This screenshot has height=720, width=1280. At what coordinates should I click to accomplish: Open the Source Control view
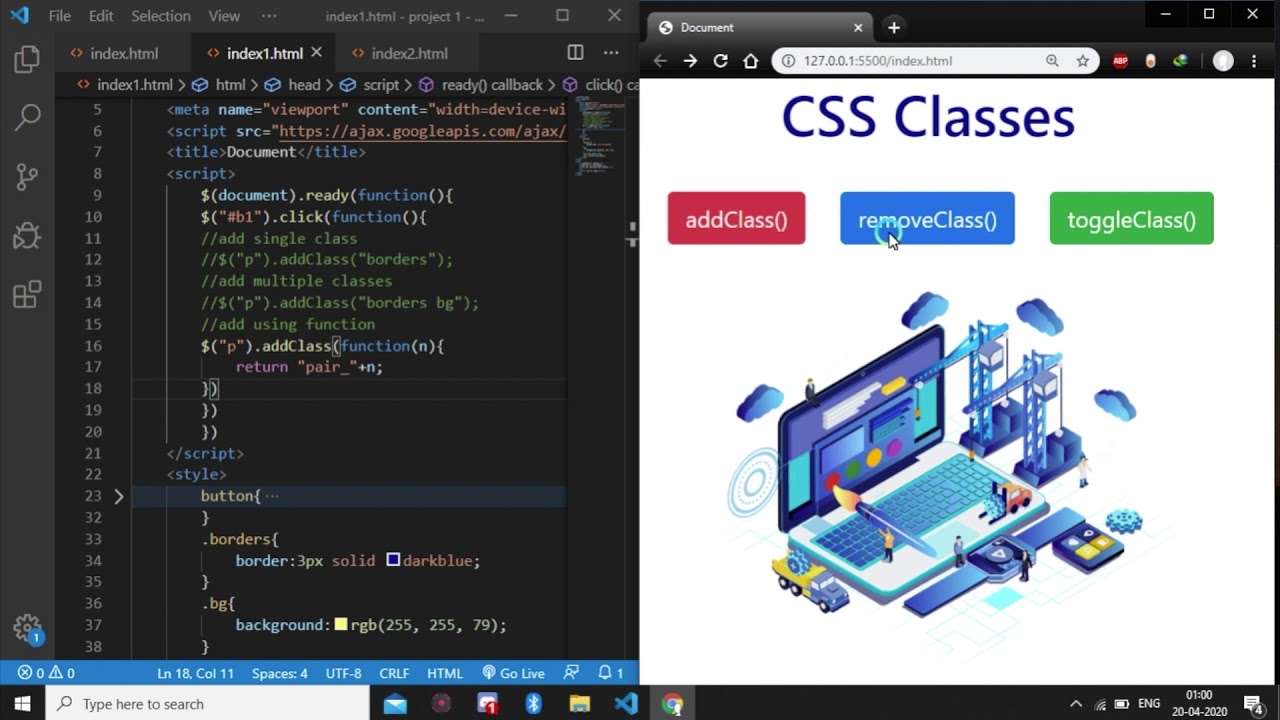(27, 177)
